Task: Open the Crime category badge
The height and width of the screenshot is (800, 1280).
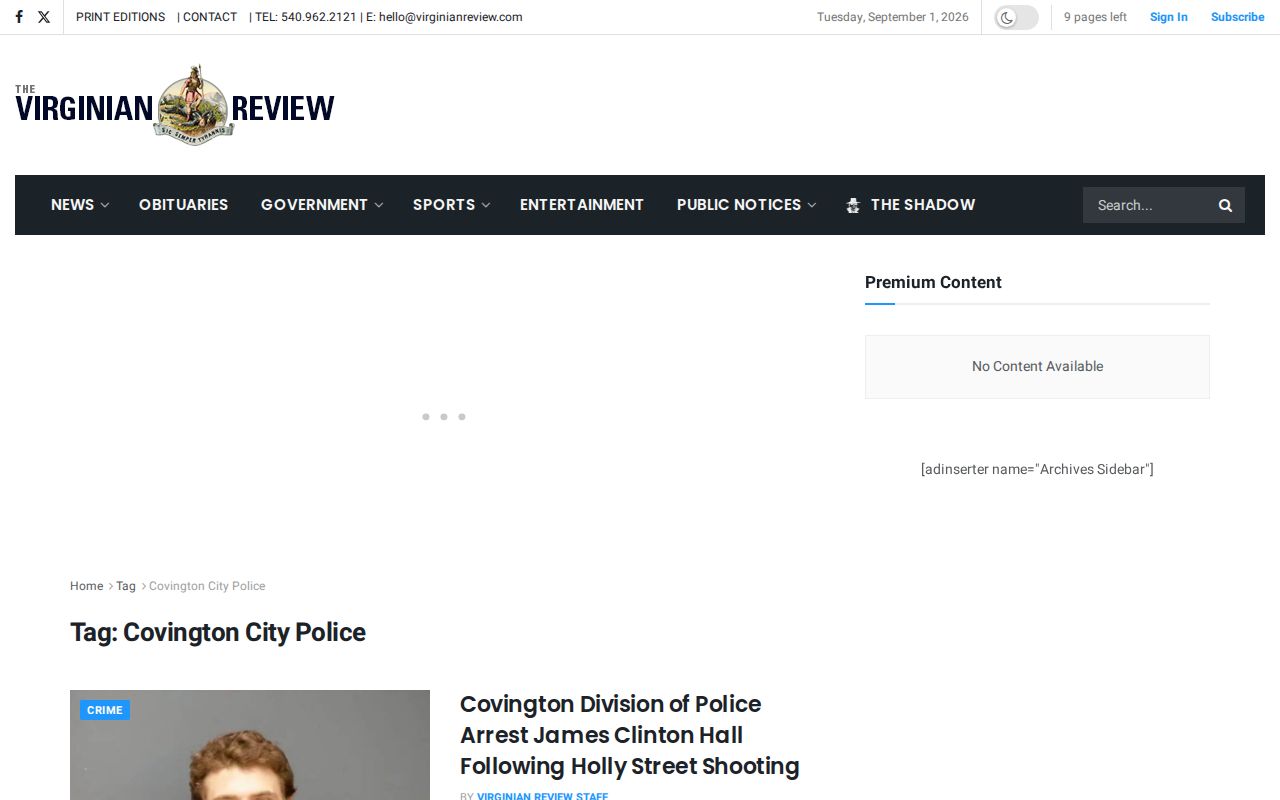Action: 105,710
